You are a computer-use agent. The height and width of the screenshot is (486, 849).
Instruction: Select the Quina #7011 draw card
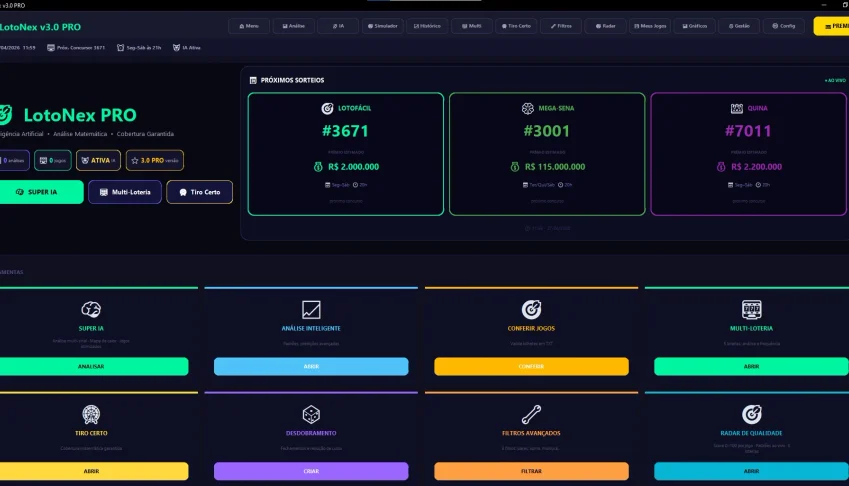tap(748, 154)
